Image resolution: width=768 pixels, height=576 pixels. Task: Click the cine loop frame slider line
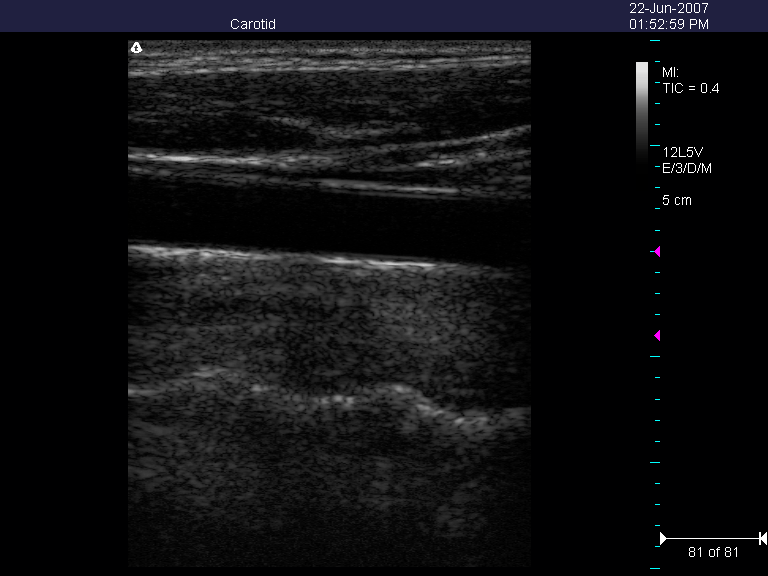coord(712,539)
